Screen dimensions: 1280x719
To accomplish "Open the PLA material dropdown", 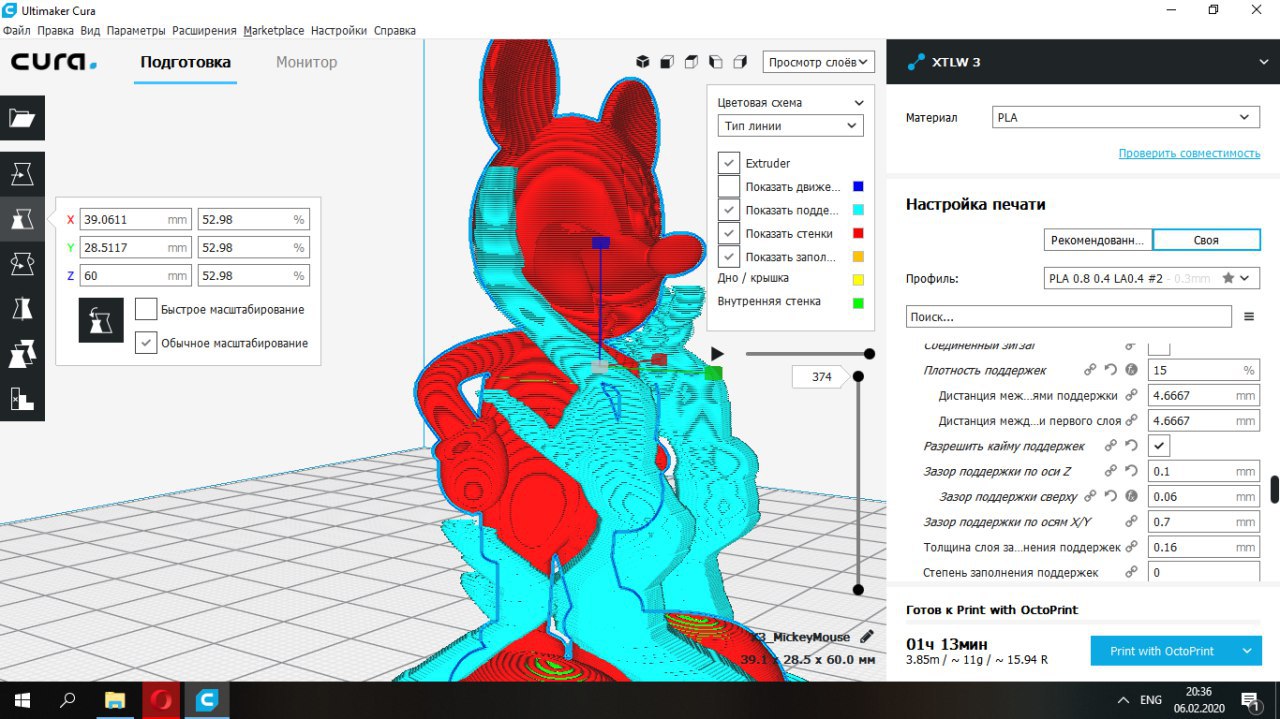I will pos(1125,117).
